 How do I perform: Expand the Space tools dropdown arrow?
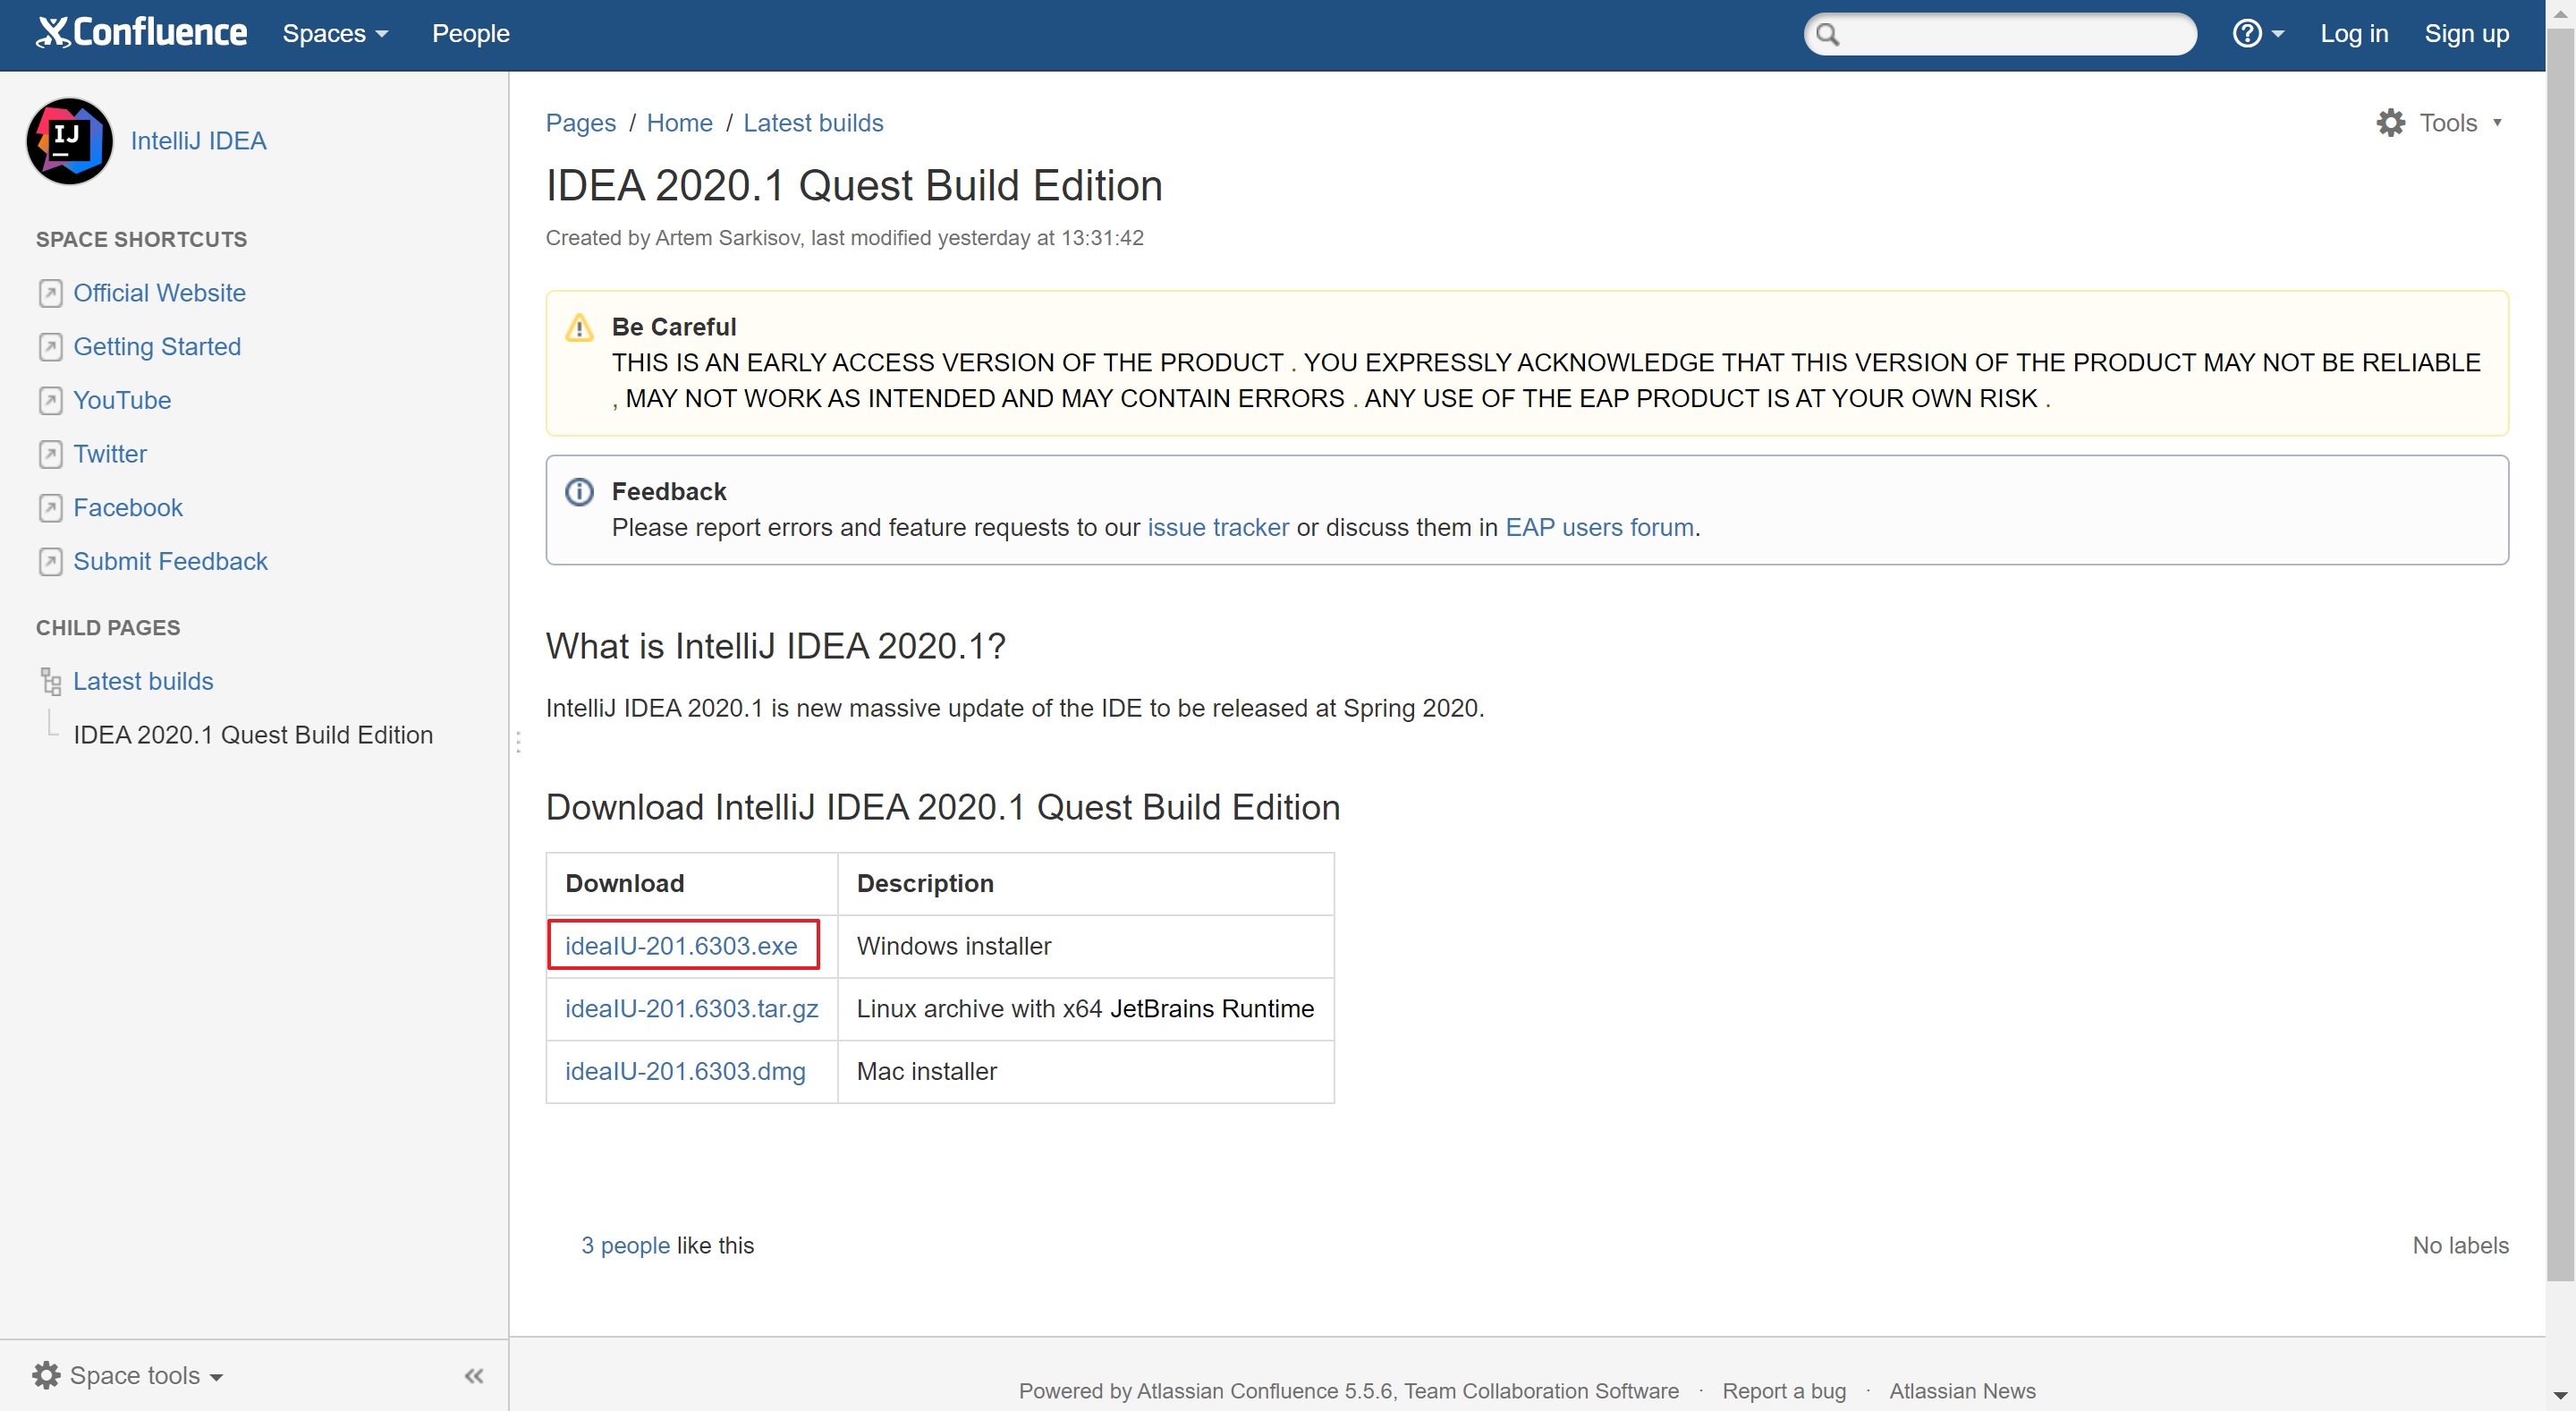pyautogui.click(x=217, y=1377)
